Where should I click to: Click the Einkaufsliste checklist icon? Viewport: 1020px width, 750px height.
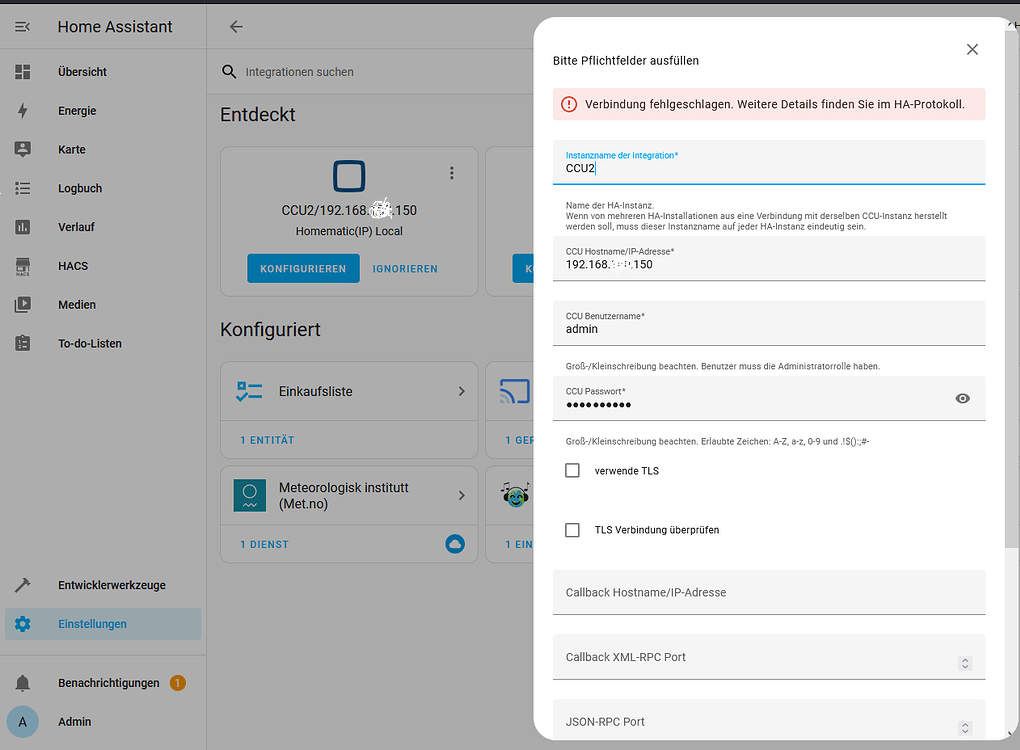(x=249, y=391)
